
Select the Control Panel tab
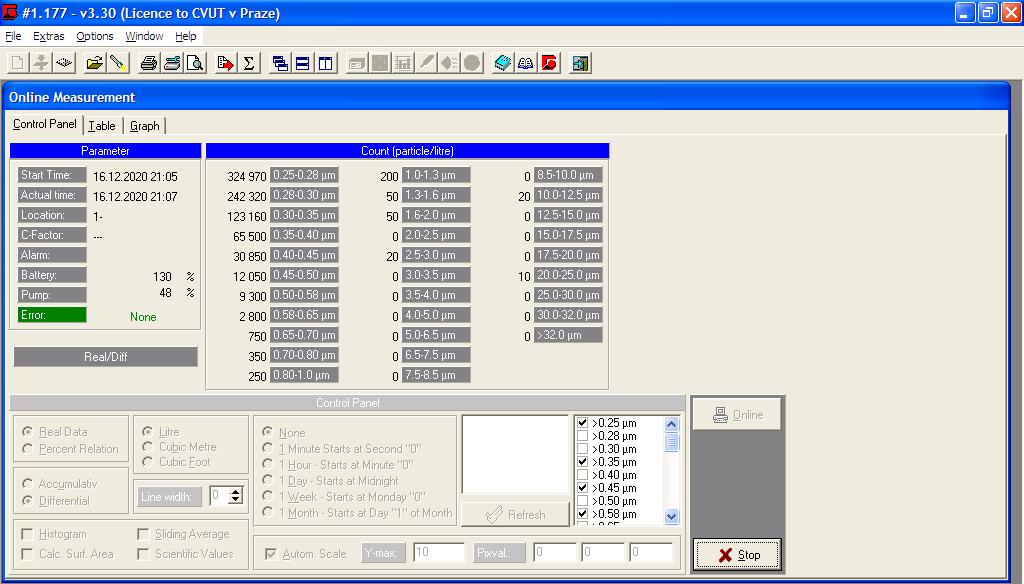[44, 124]
